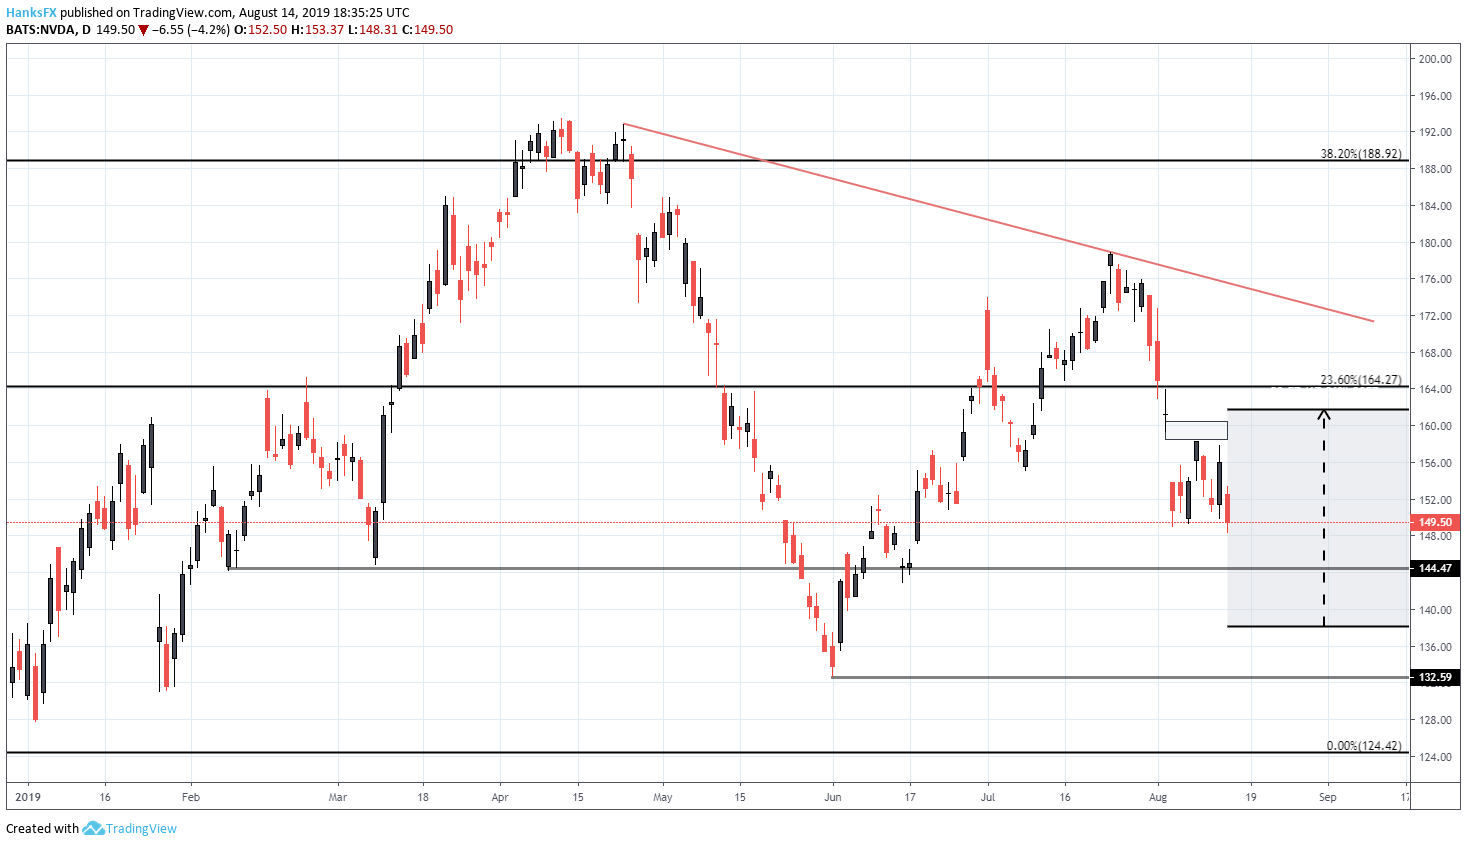Select the 0.00%(124.42) Fibonacci label
The image size is (1467, 846).
tap(1364, 746)
